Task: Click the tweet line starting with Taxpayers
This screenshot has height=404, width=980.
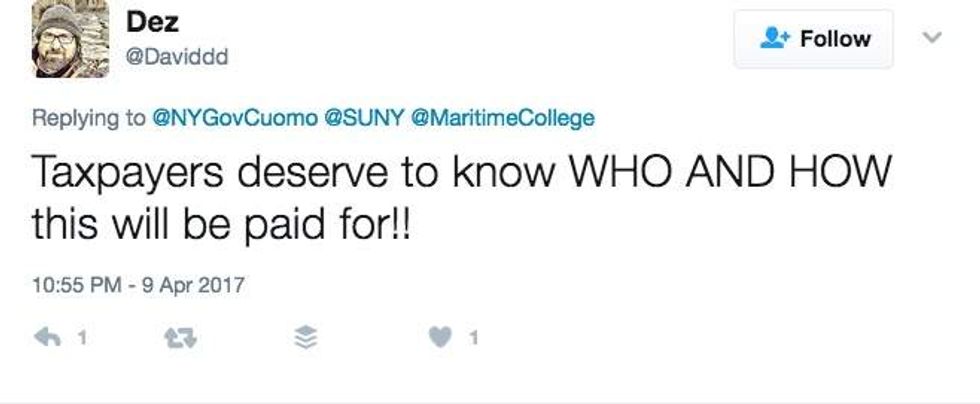Action: 460,172
